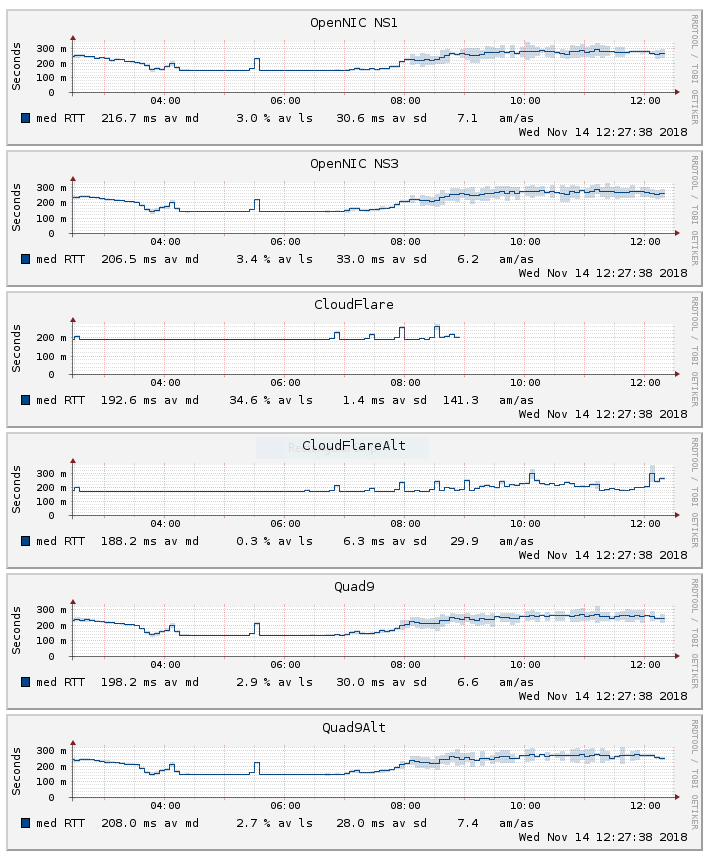This screenshot has width=713, height=862.
Task: Click the Seconds axis label on CloudFlareAlt graph
Action: 17,491
